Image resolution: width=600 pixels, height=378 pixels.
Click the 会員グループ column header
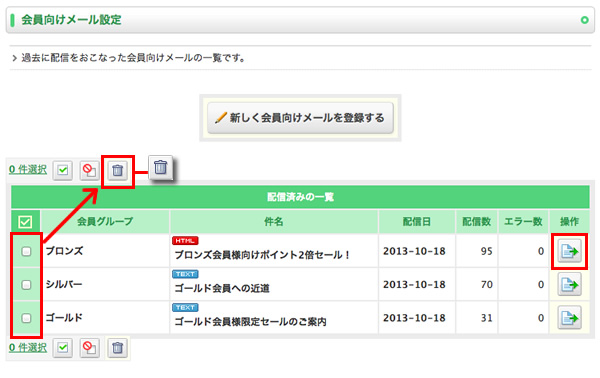(105, 222)
